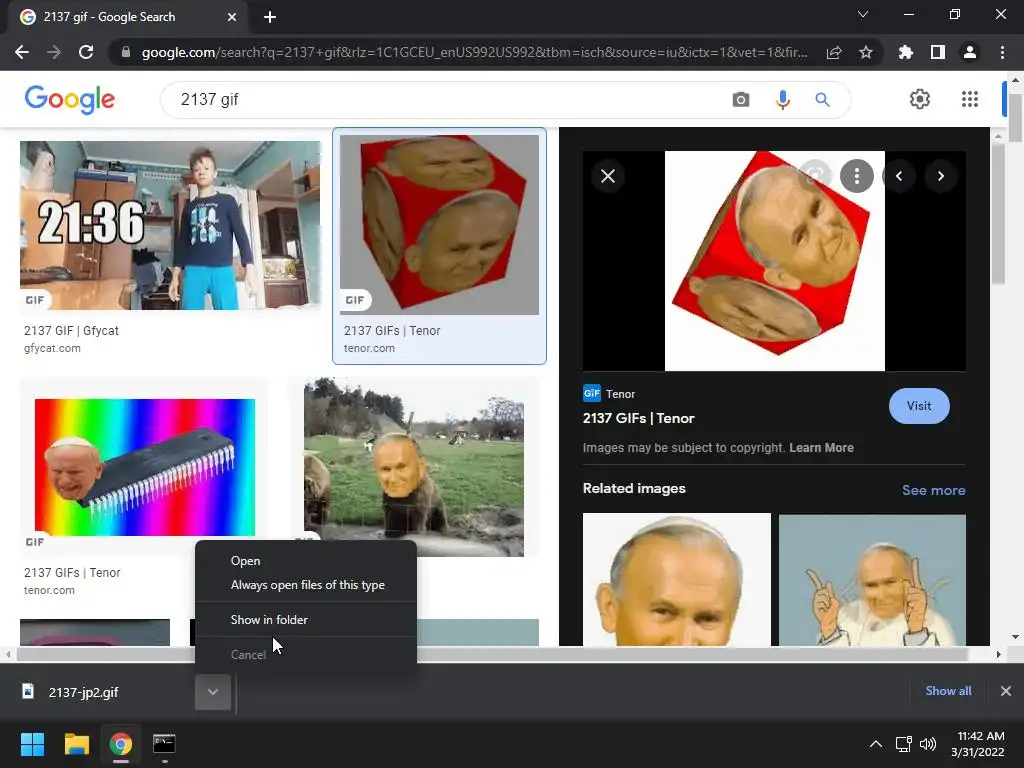Viewport: 1024px width, 768px height.
Task: Open the '2137 GIF | Gfycat' title link
Action: (71, 330)
